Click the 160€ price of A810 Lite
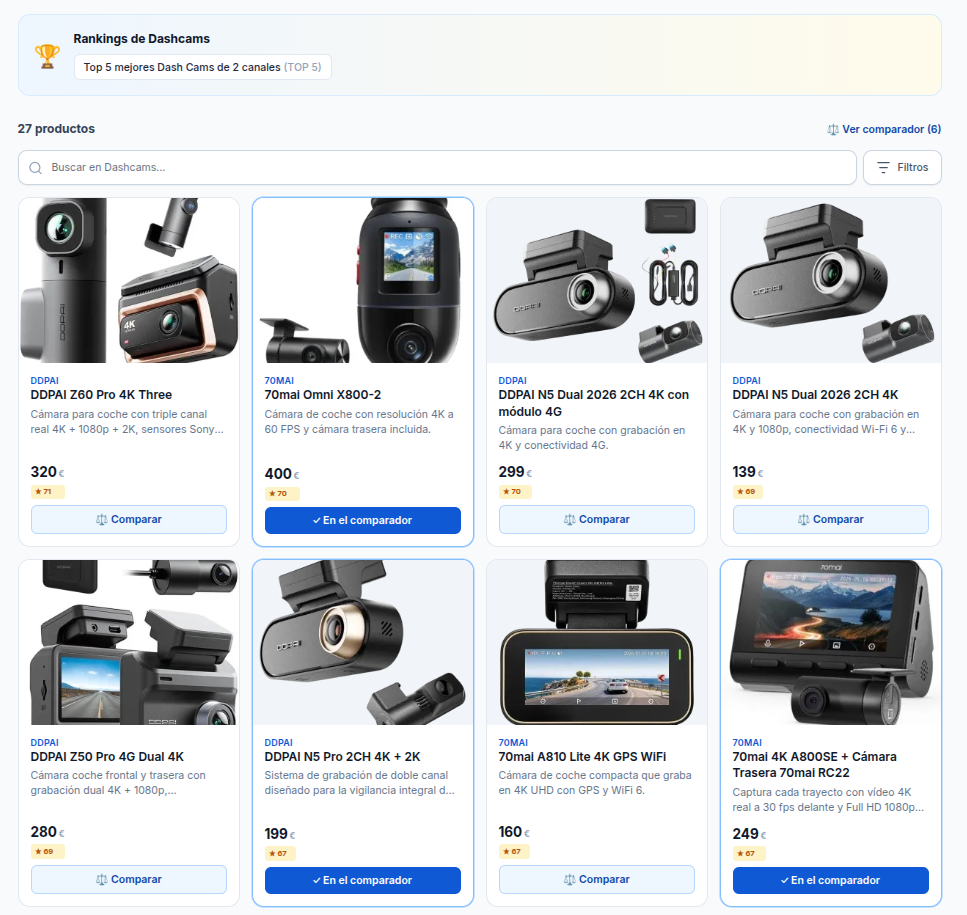The height and width of the screenshot is (915, 967). [x=514, y=832]
